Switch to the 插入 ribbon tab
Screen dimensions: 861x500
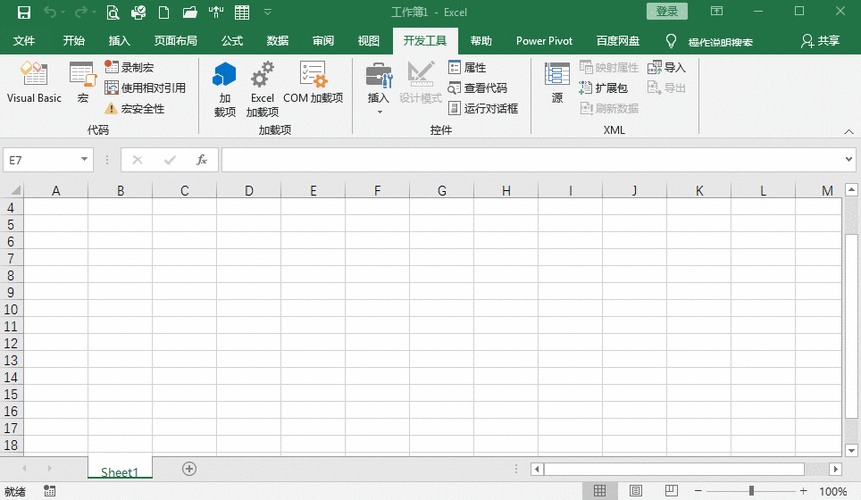(x=119, y=41)
